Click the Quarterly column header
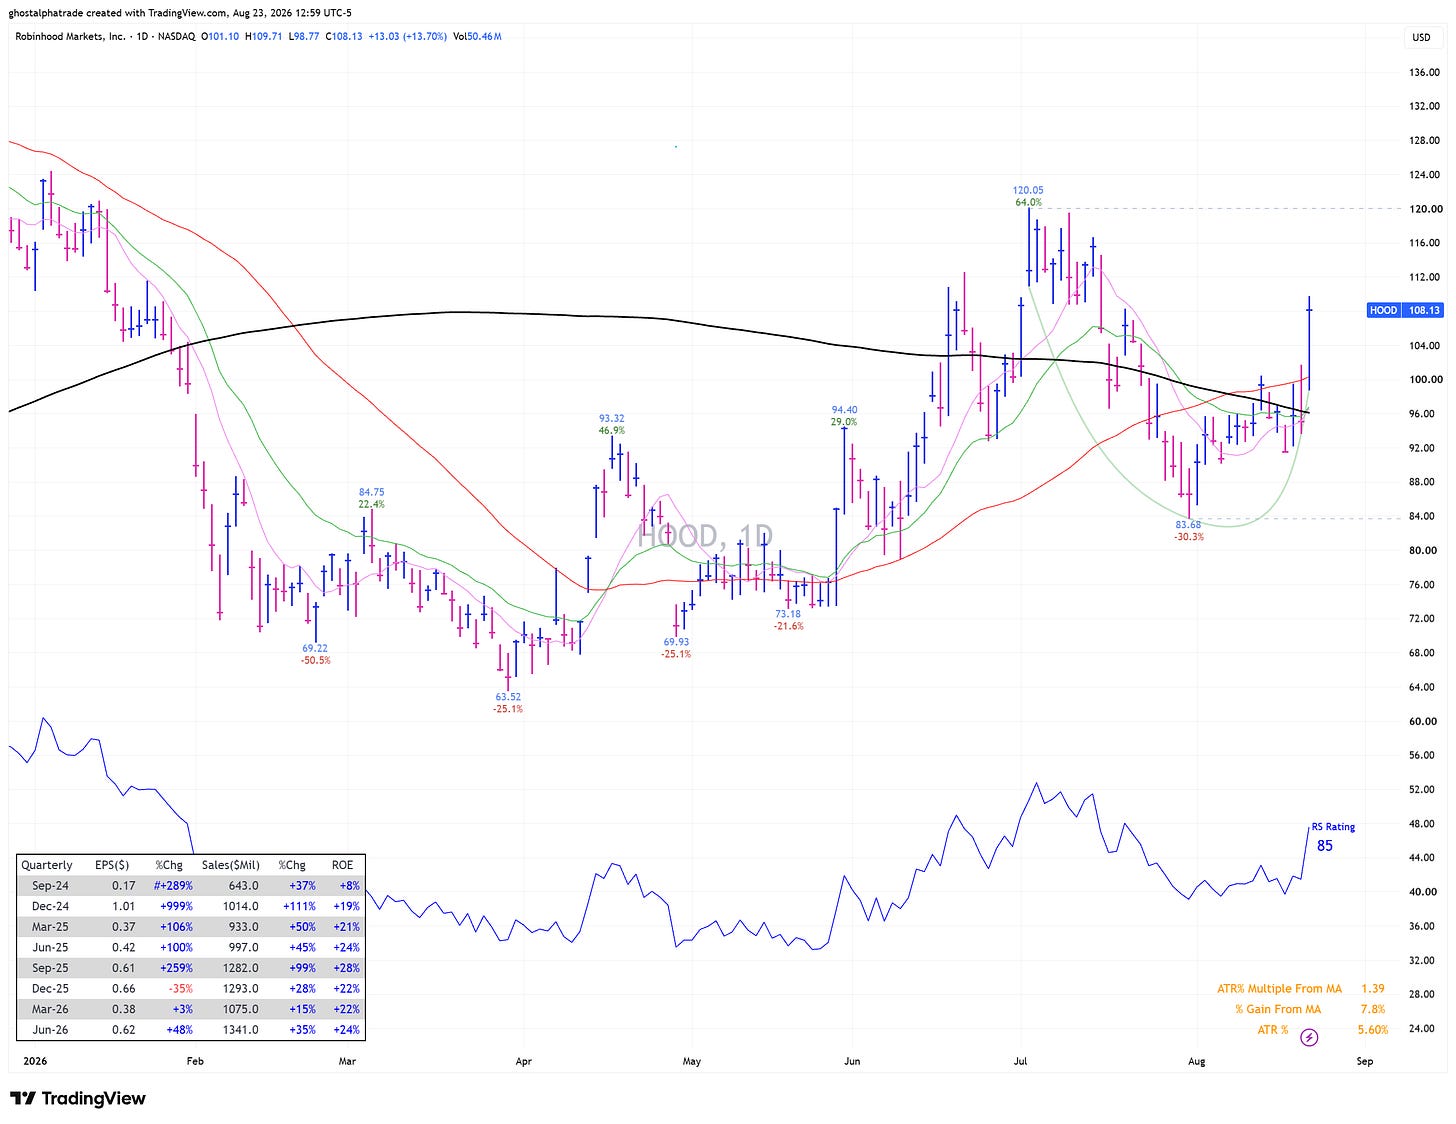 click(47, 865)
